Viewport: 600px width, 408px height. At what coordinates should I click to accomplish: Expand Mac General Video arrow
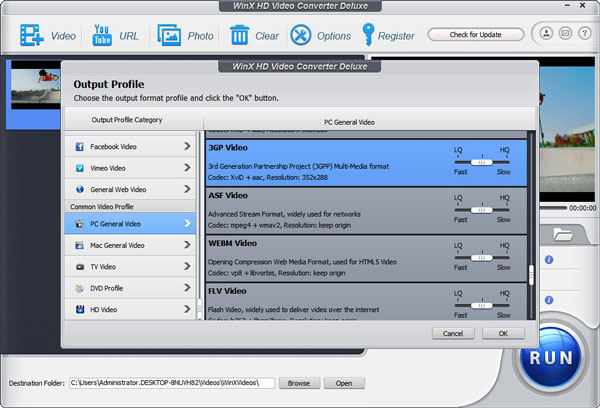187,245
